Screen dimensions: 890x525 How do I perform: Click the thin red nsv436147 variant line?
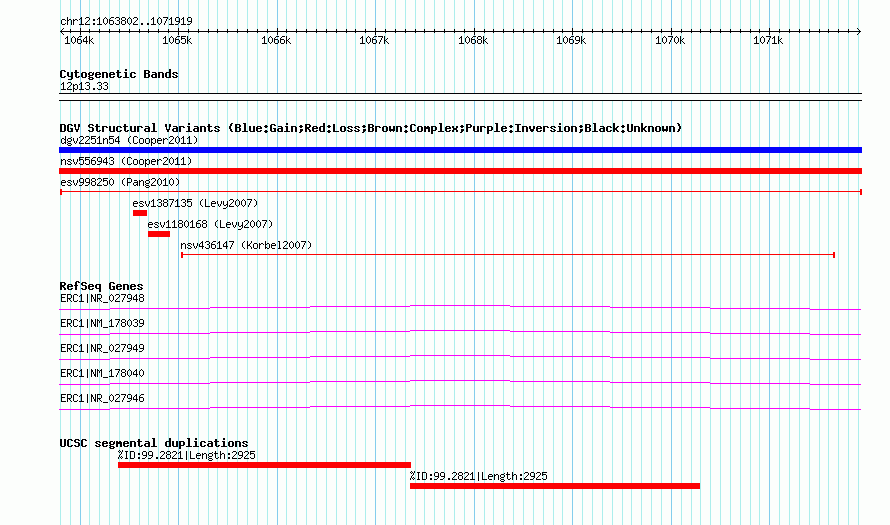point(508,255)
